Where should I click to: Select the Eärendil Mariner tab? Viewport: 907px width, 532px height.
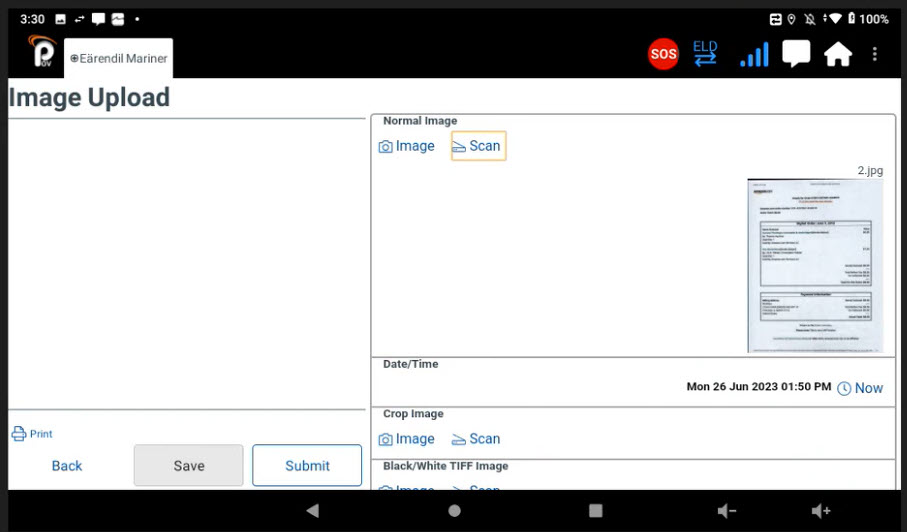pyautogui.click(x=119, y=58)
